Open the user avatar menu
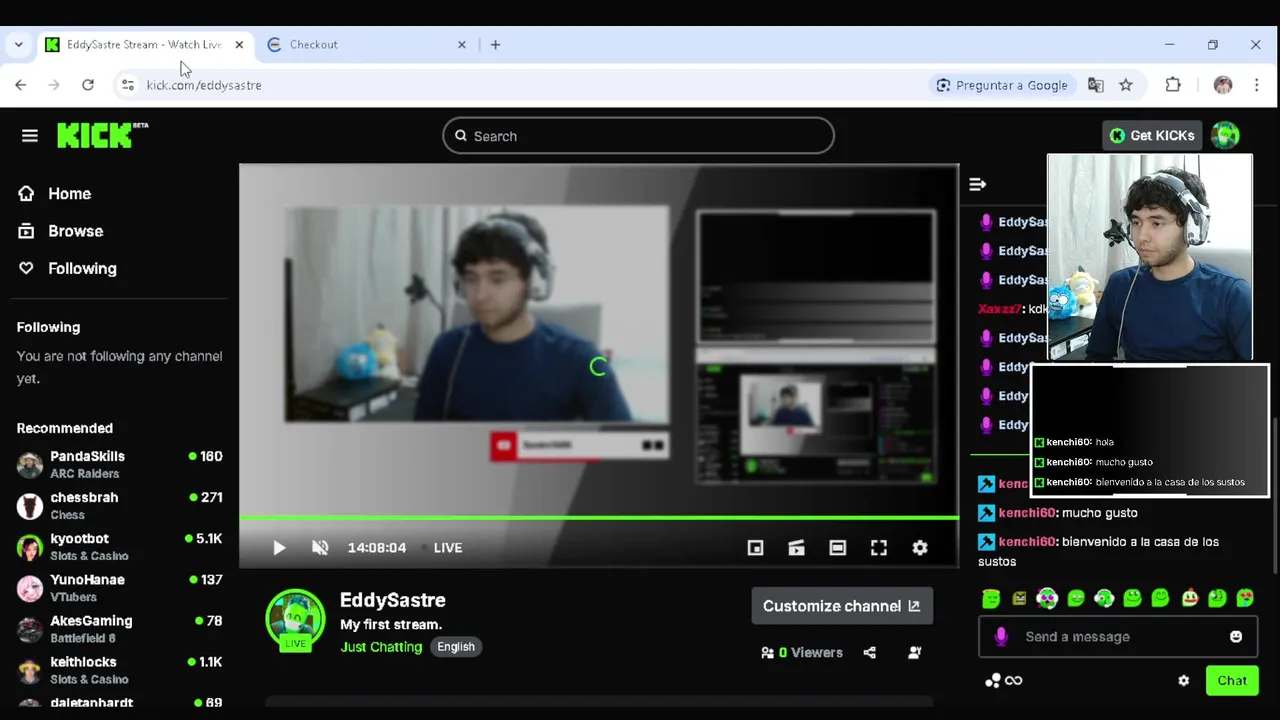Screen dimensions: 1280x720 pyautogui.click(x=1225, y=135)
